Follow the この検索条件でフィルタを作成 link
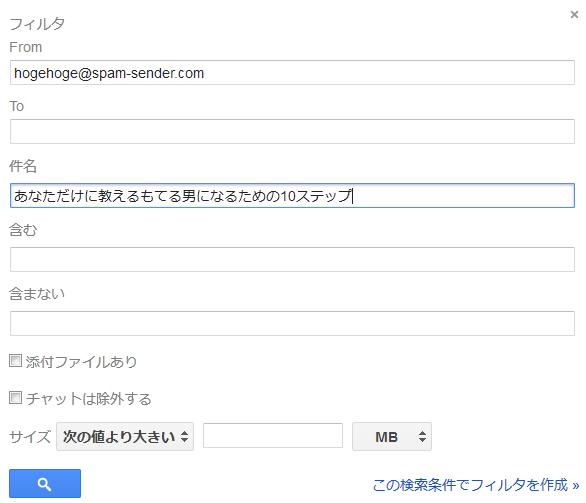 click(x=476, y=485)
